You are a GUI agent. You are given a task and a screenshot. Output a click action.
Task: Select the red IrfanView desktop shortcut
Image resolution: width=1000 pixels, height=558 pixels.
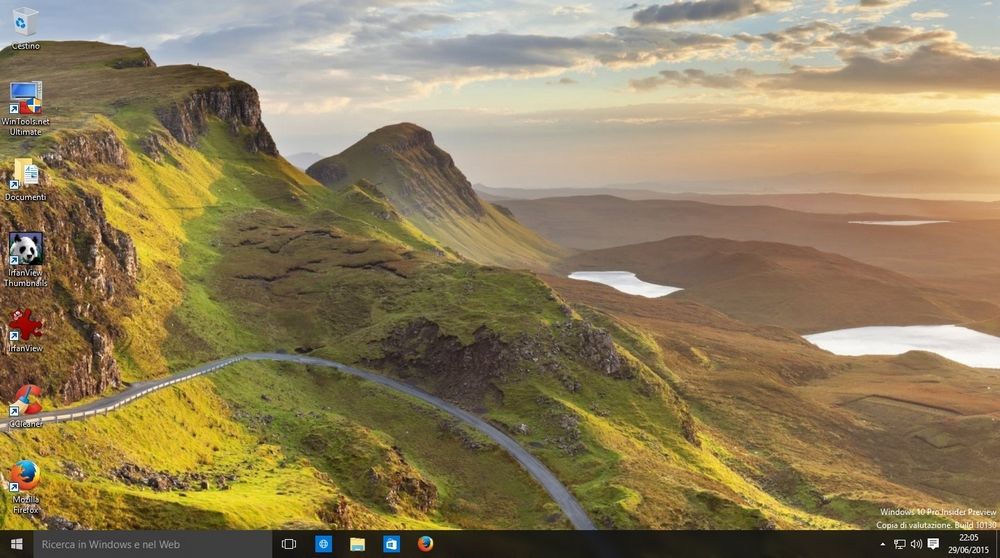pos(25,326)
